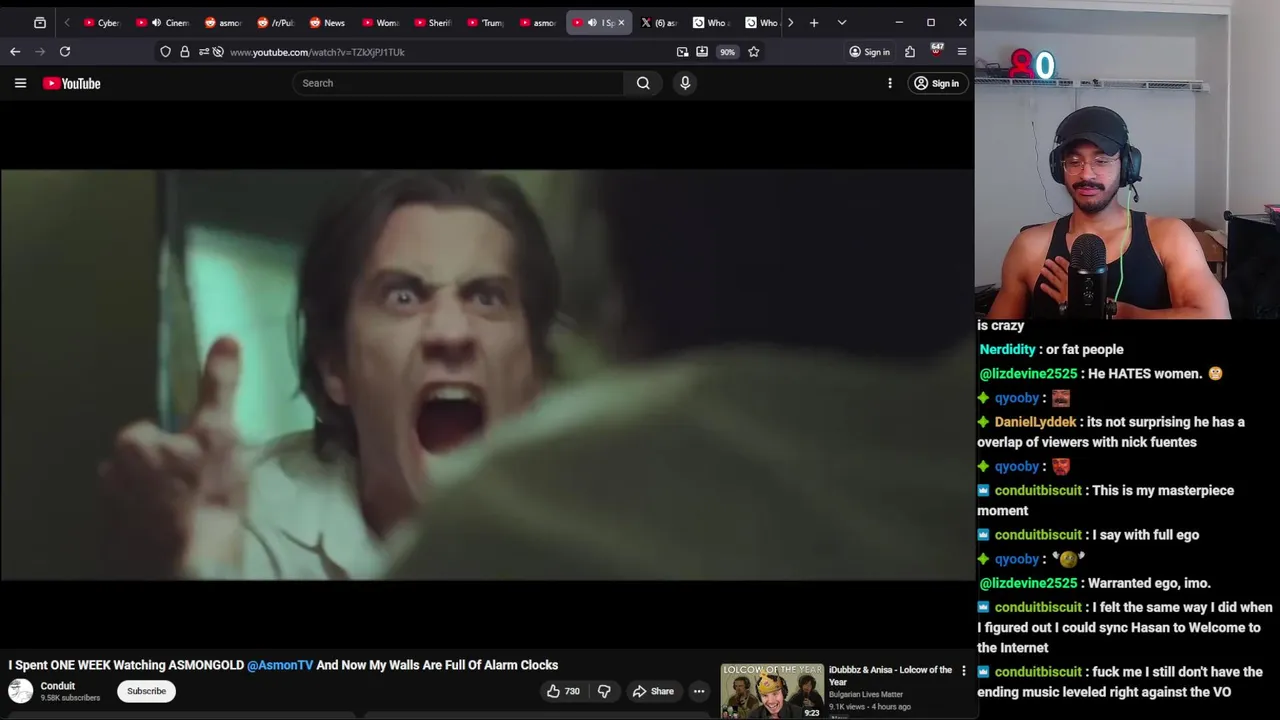Click Nerdidity username in chat

point(1007,349)
